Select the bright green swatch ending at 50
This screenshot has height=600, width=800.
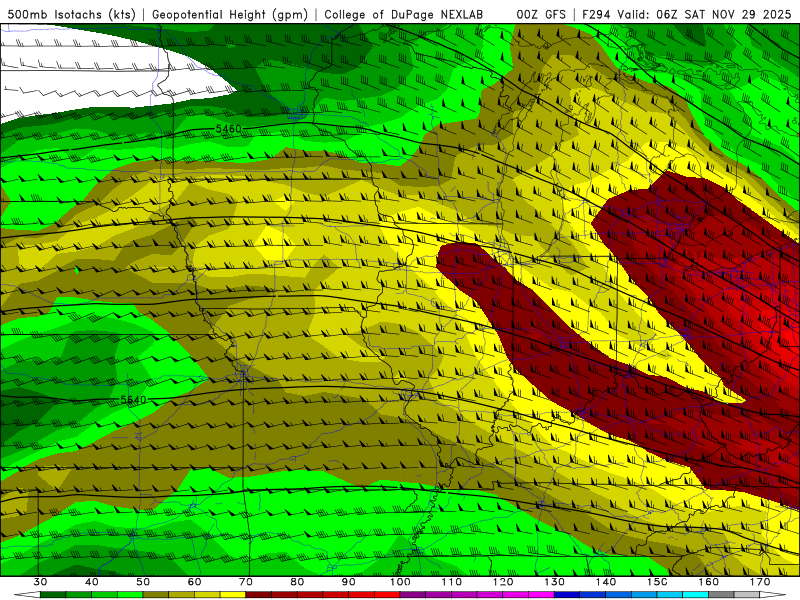click(x=130, y=595)
